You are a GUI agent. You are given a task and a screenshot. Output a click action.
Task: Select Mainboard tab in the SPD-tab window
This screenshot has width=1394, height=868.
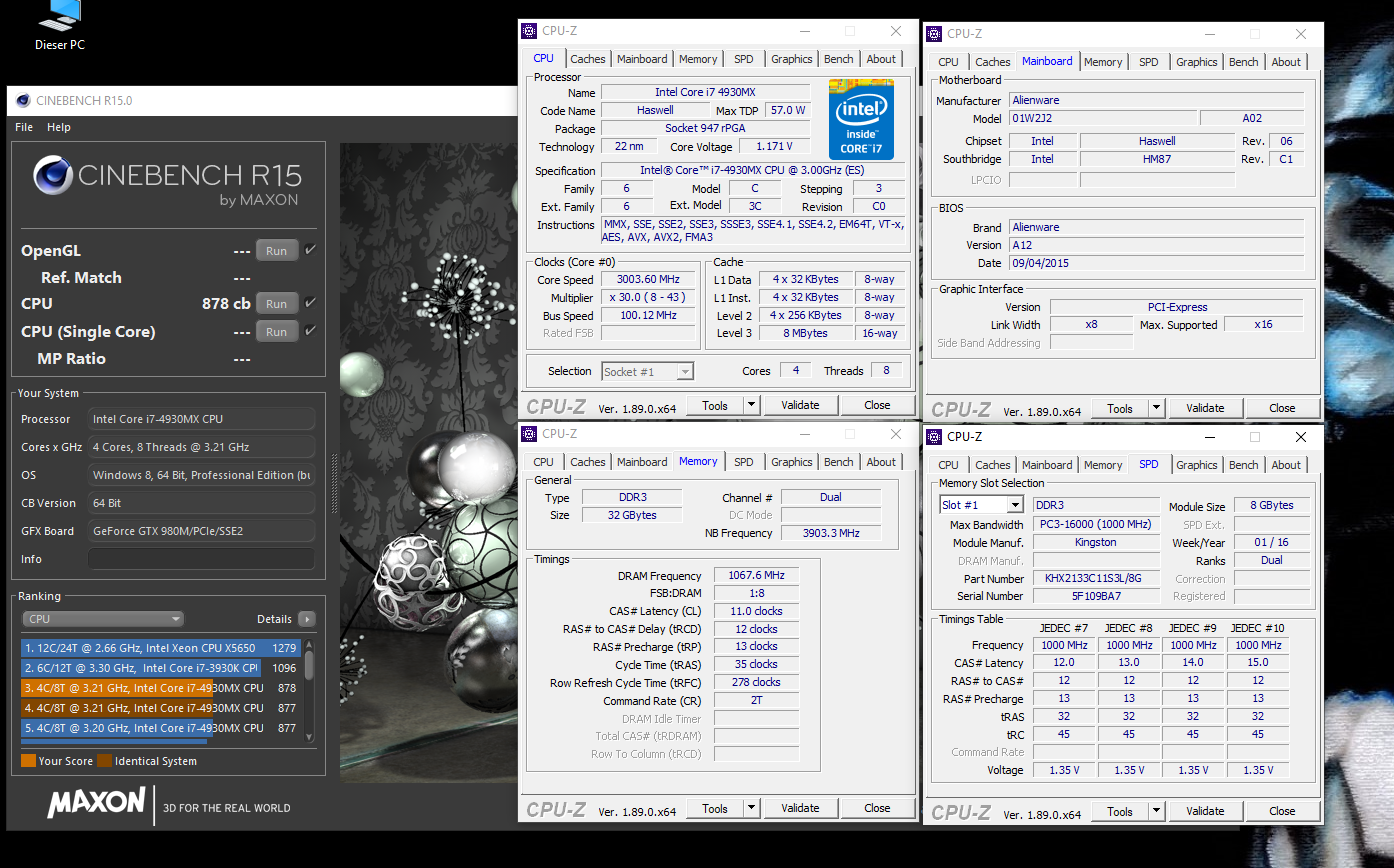pyautogui.click(x=1047, y=465)
